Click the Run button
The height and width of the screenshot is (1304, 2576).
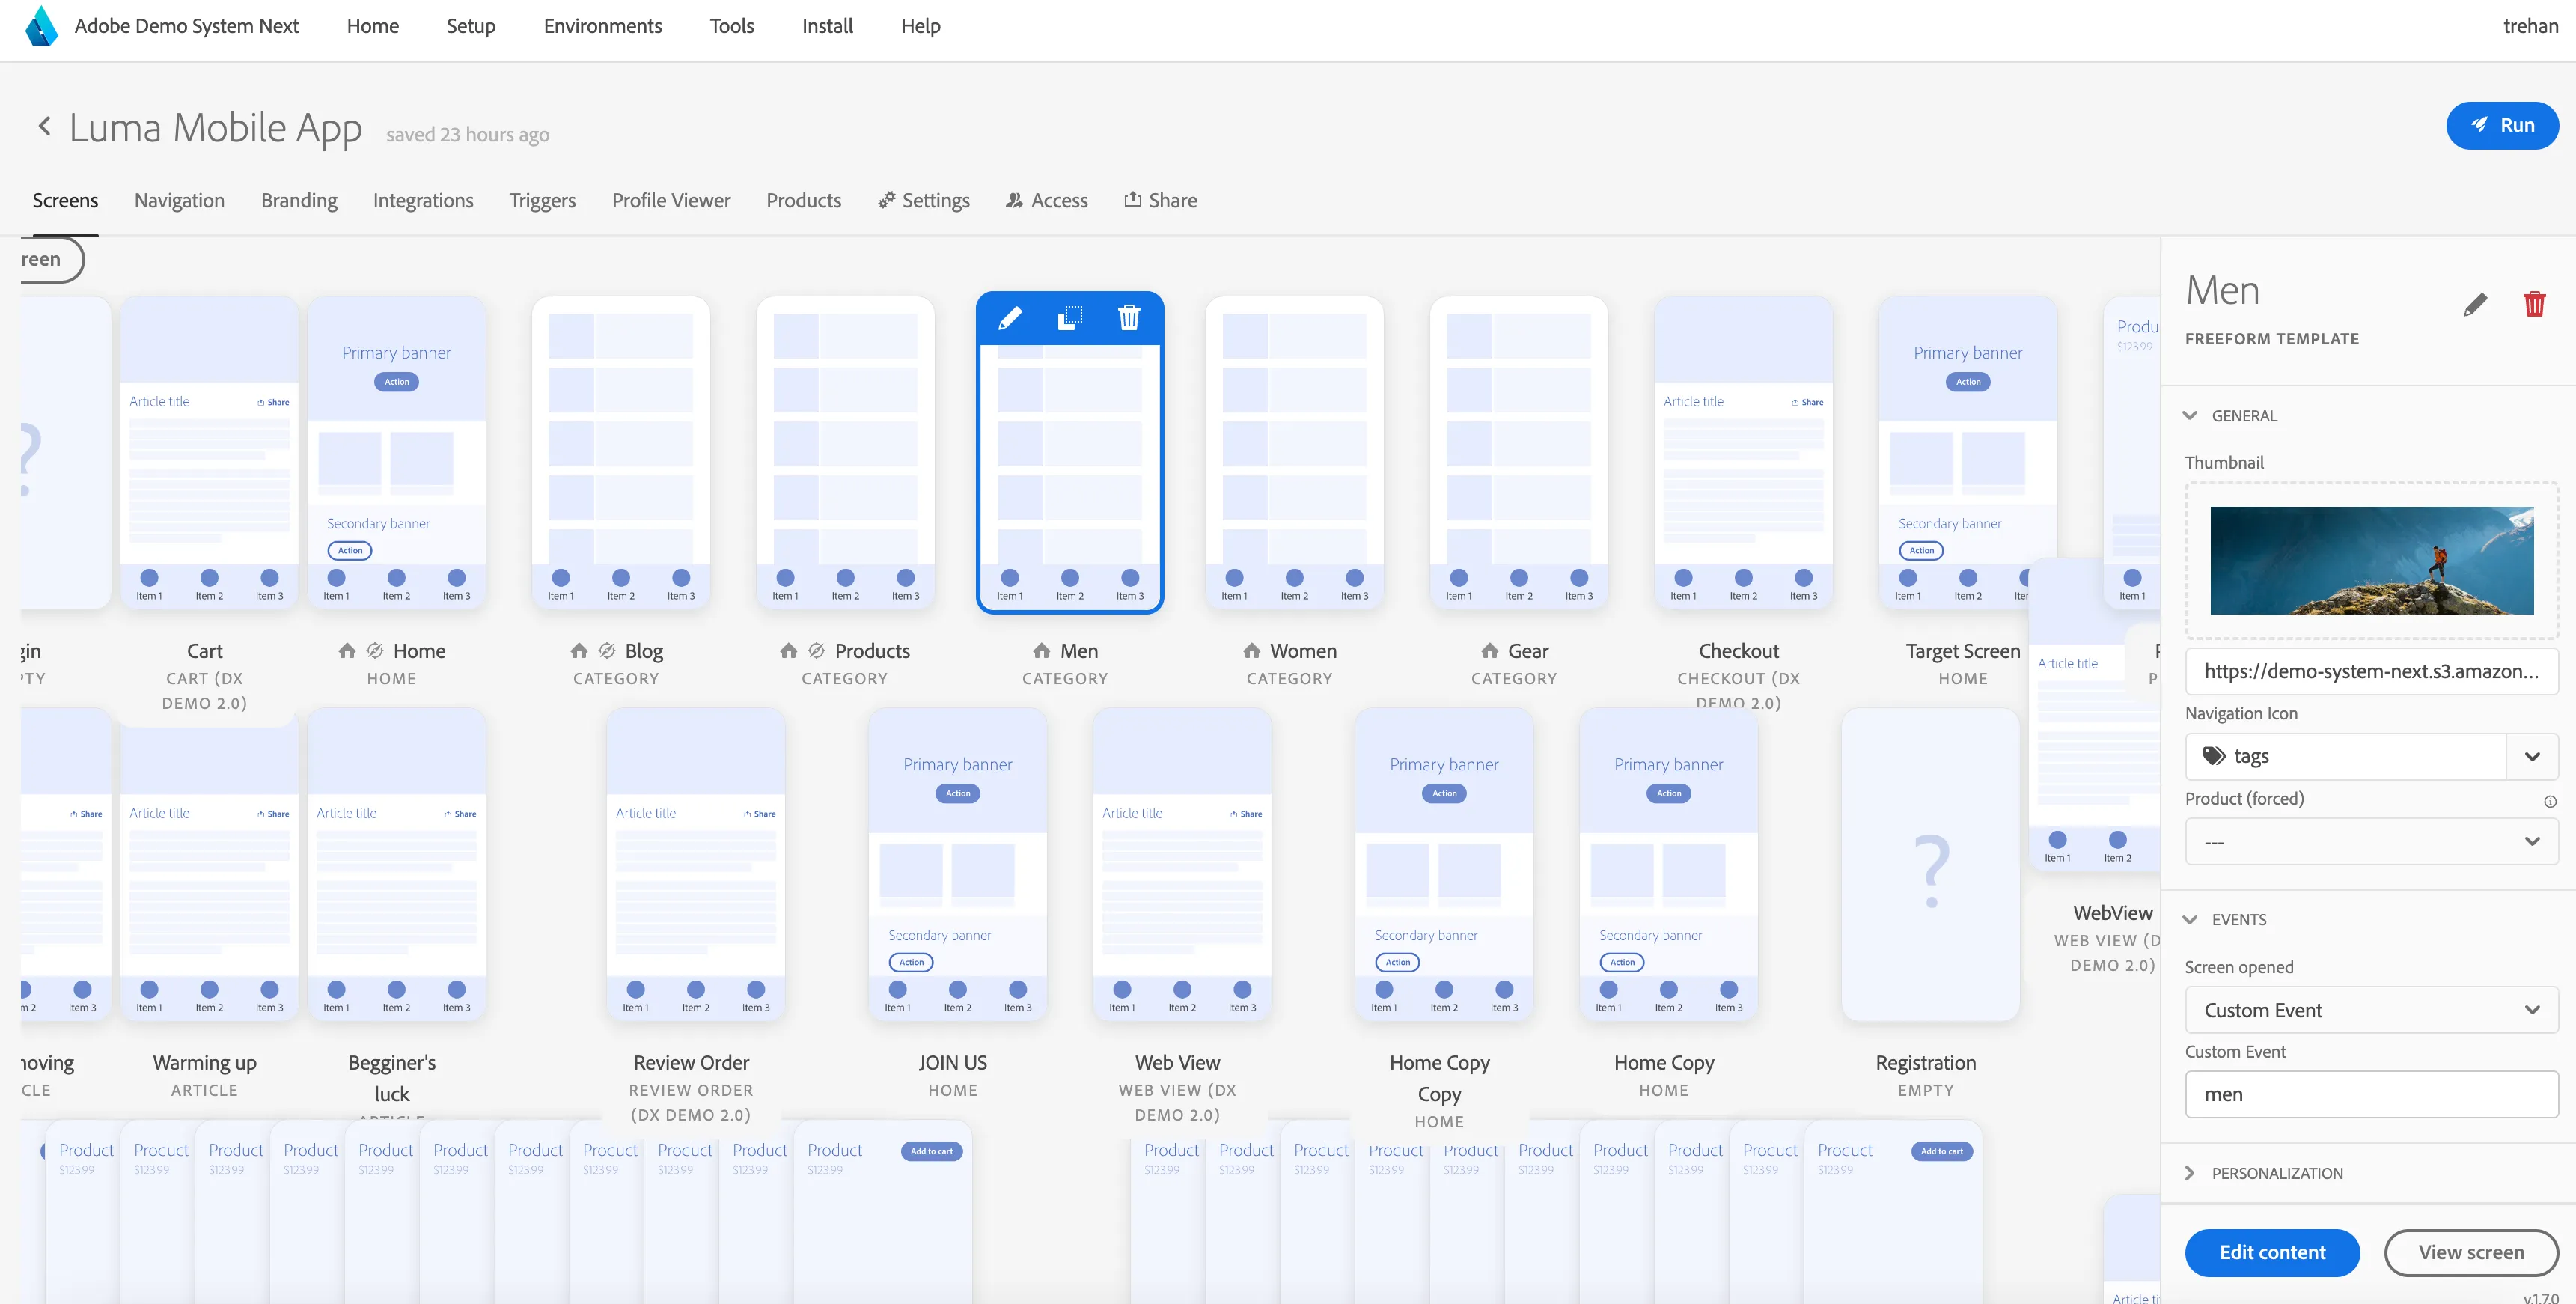click(x=2502, y=126)
